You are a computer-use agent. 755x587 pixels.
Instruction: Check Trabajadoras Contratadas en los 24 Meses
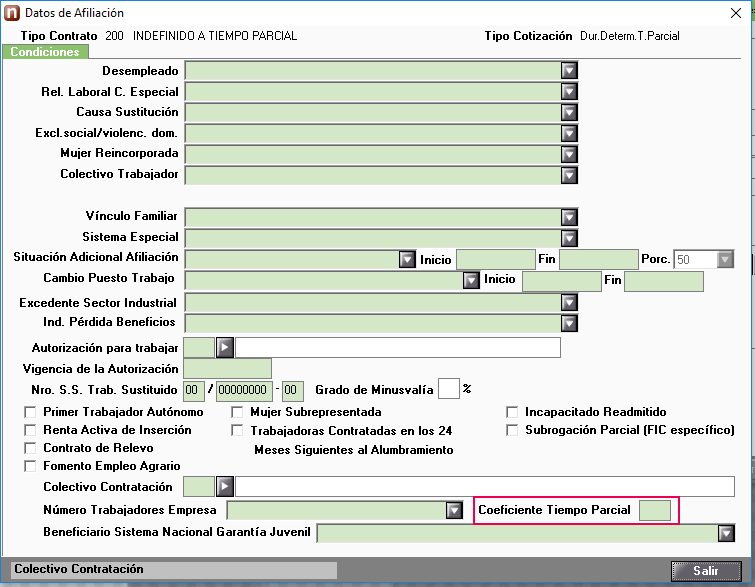pyautogui.click(x=237, y=430)
